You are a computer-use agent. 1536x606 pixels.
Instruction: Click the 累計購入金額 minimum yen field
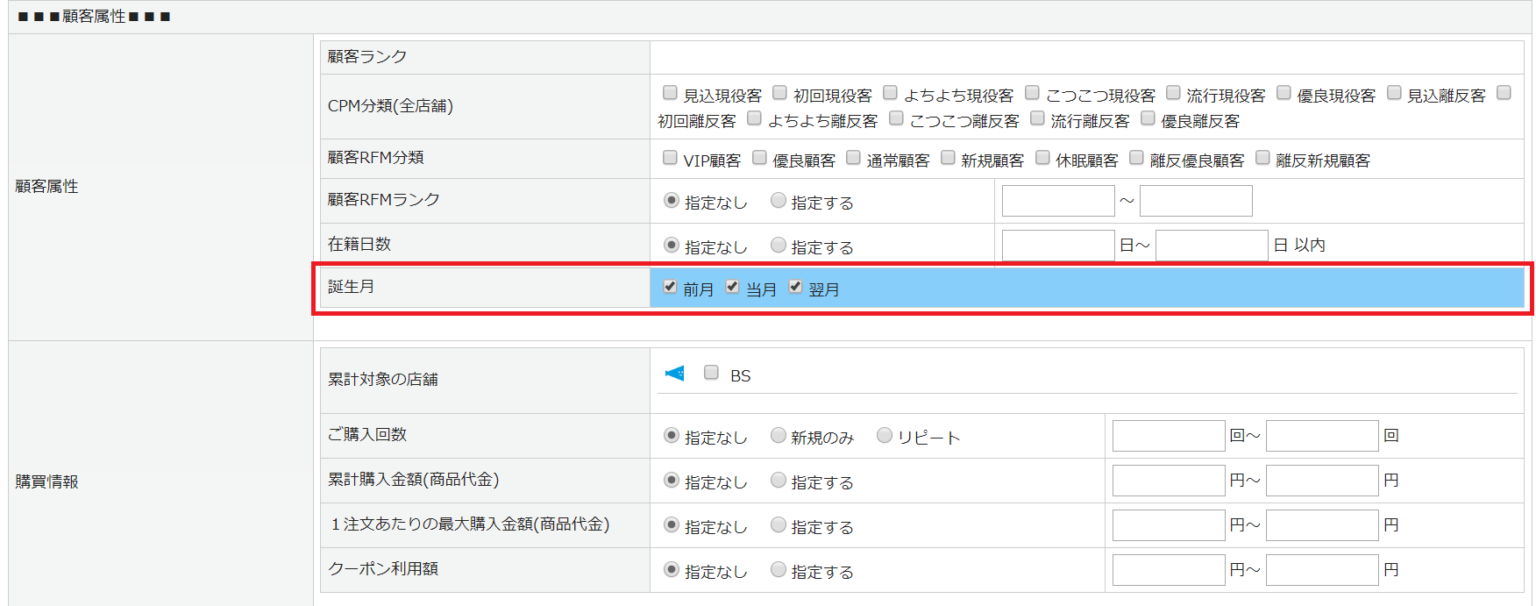point(1168,480)
